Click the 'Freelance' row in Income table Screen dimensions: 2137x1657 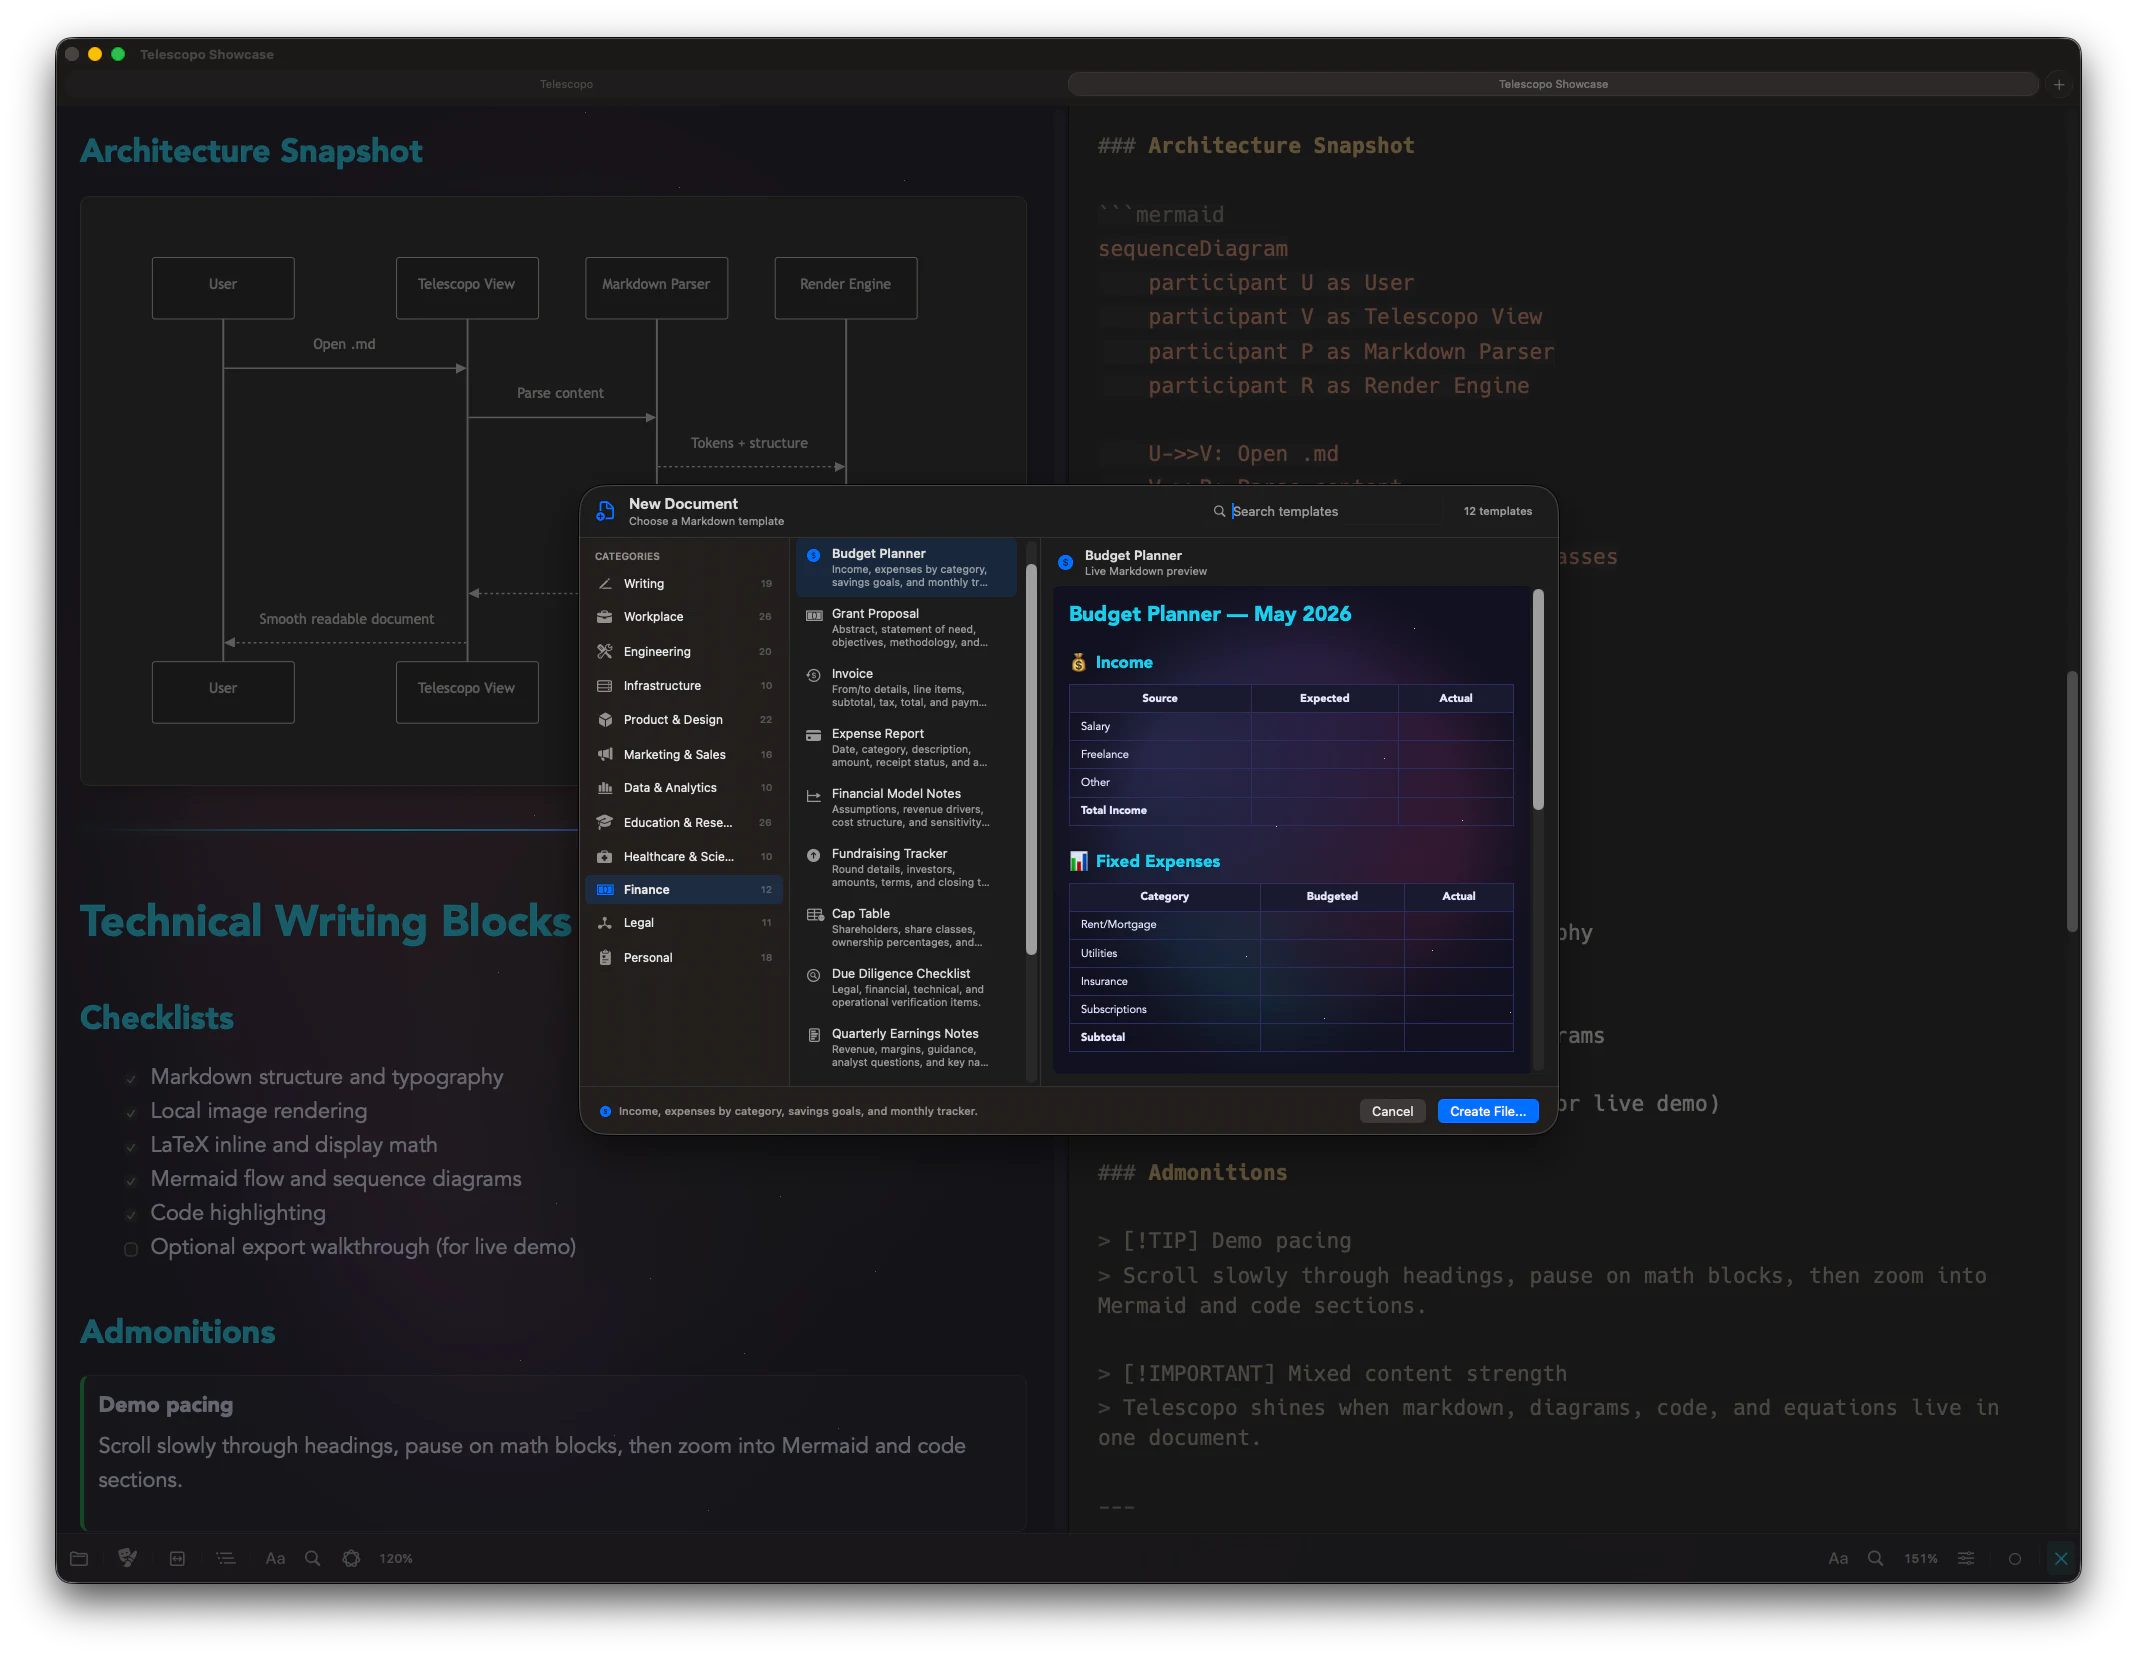click(x=1291, y=754)
